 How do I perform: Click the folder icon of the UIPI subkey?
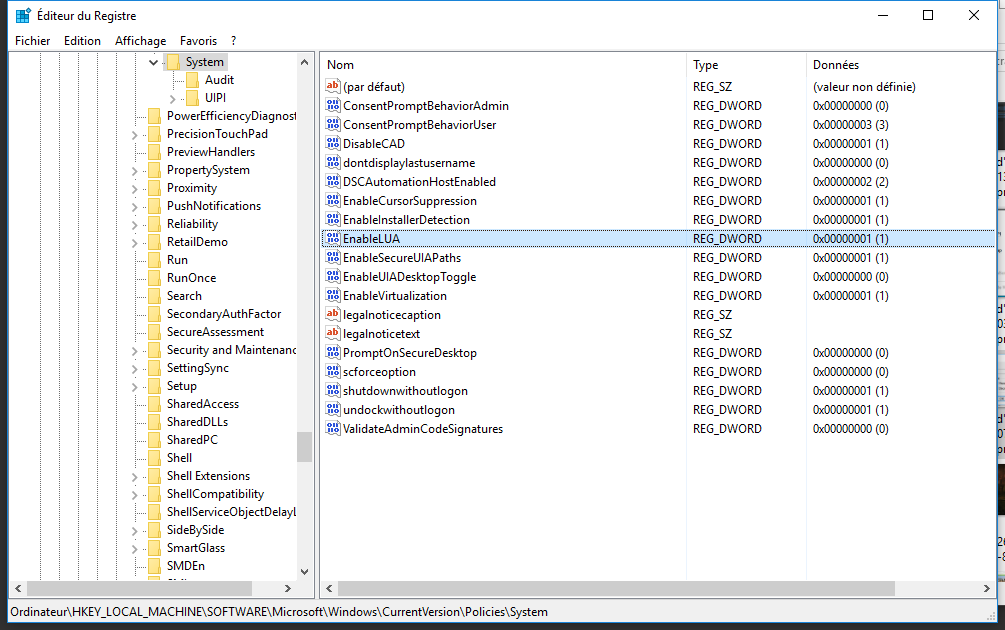(192, 98)
